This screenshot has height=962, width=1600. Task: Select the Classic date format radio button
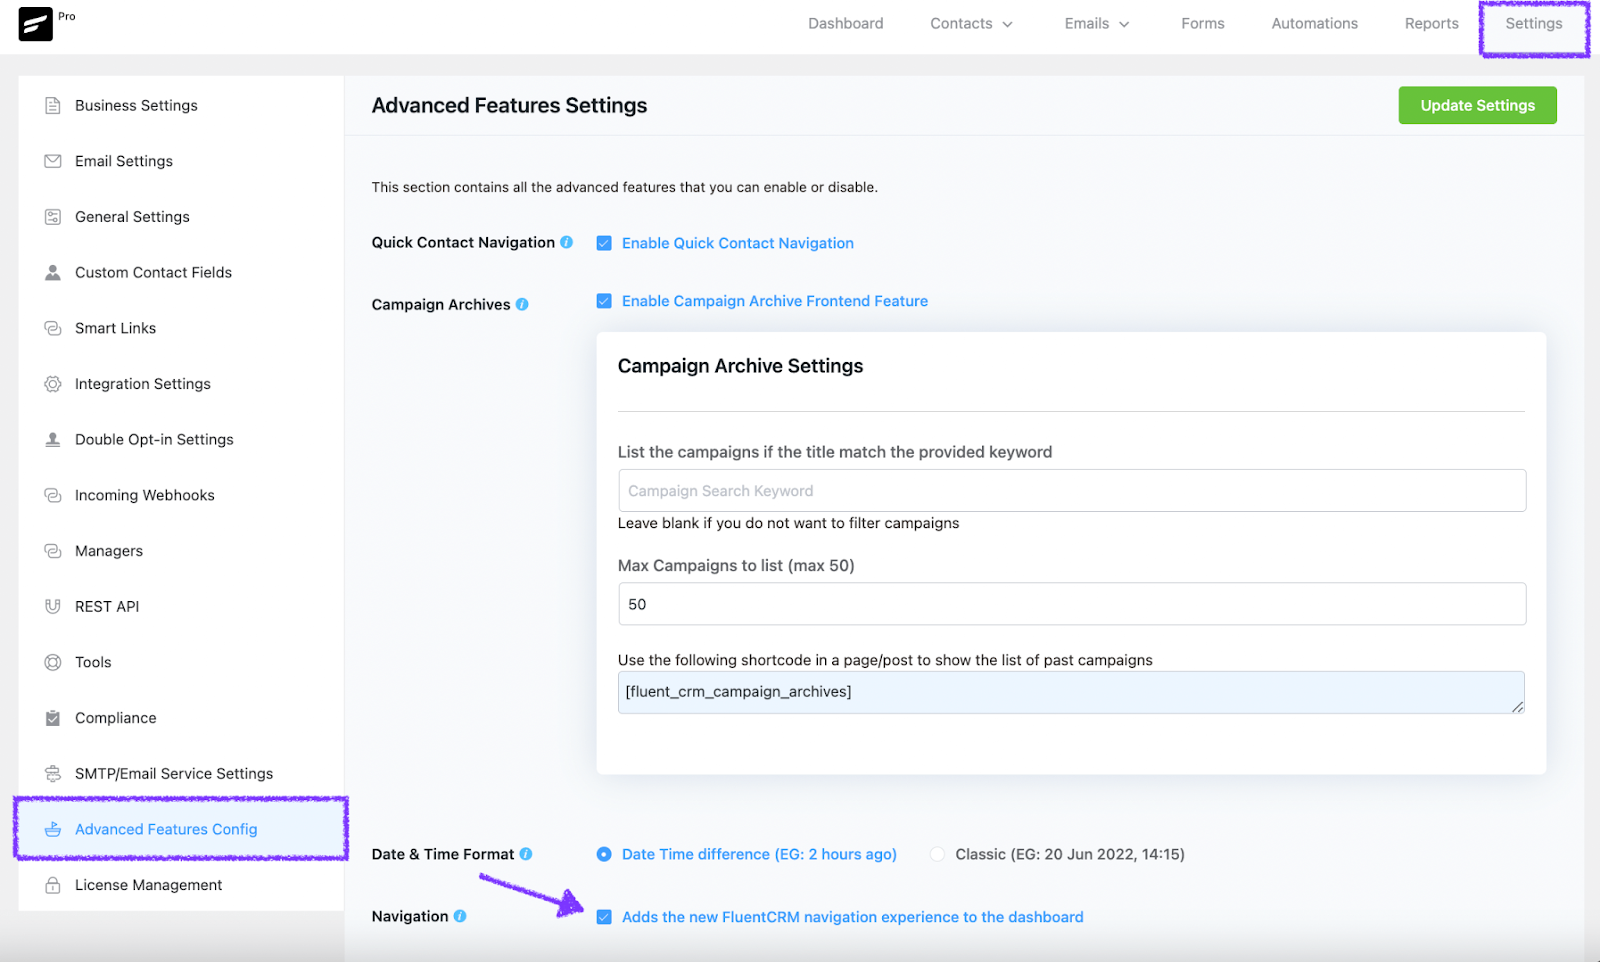pos(937,854)
